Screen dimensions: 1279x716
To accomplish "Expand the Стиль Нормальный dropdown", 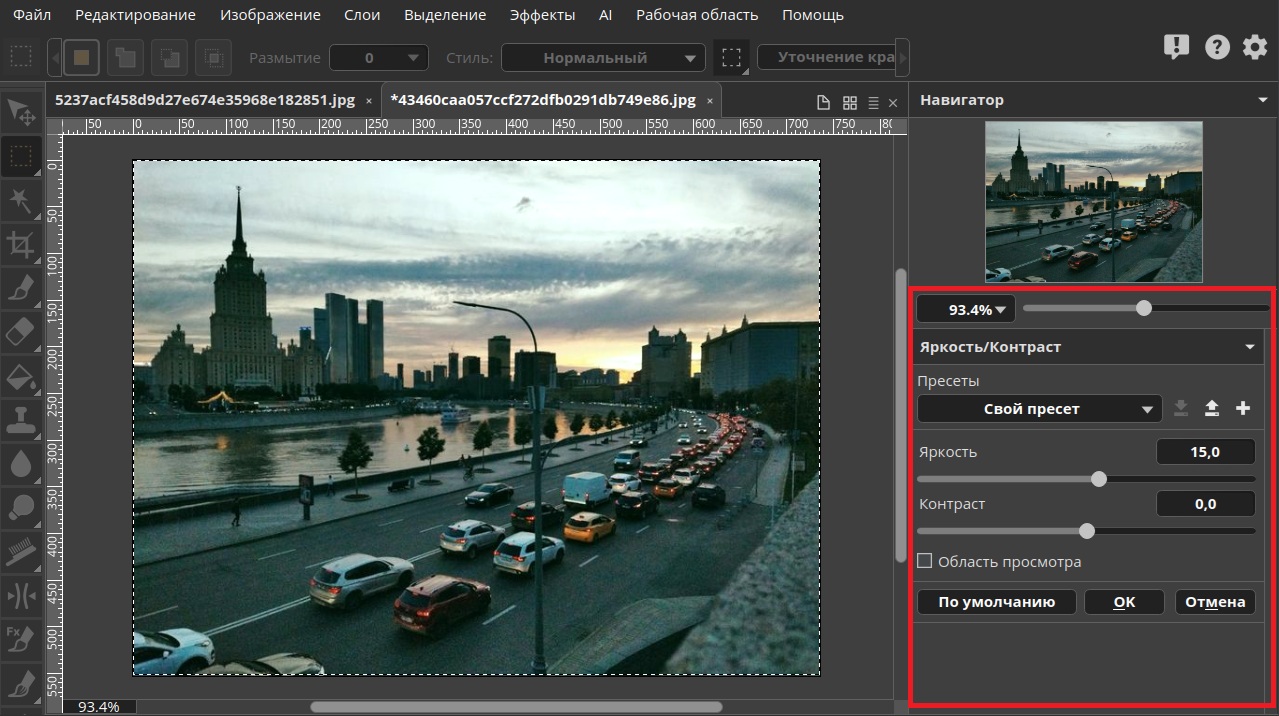I will (603, 58).
